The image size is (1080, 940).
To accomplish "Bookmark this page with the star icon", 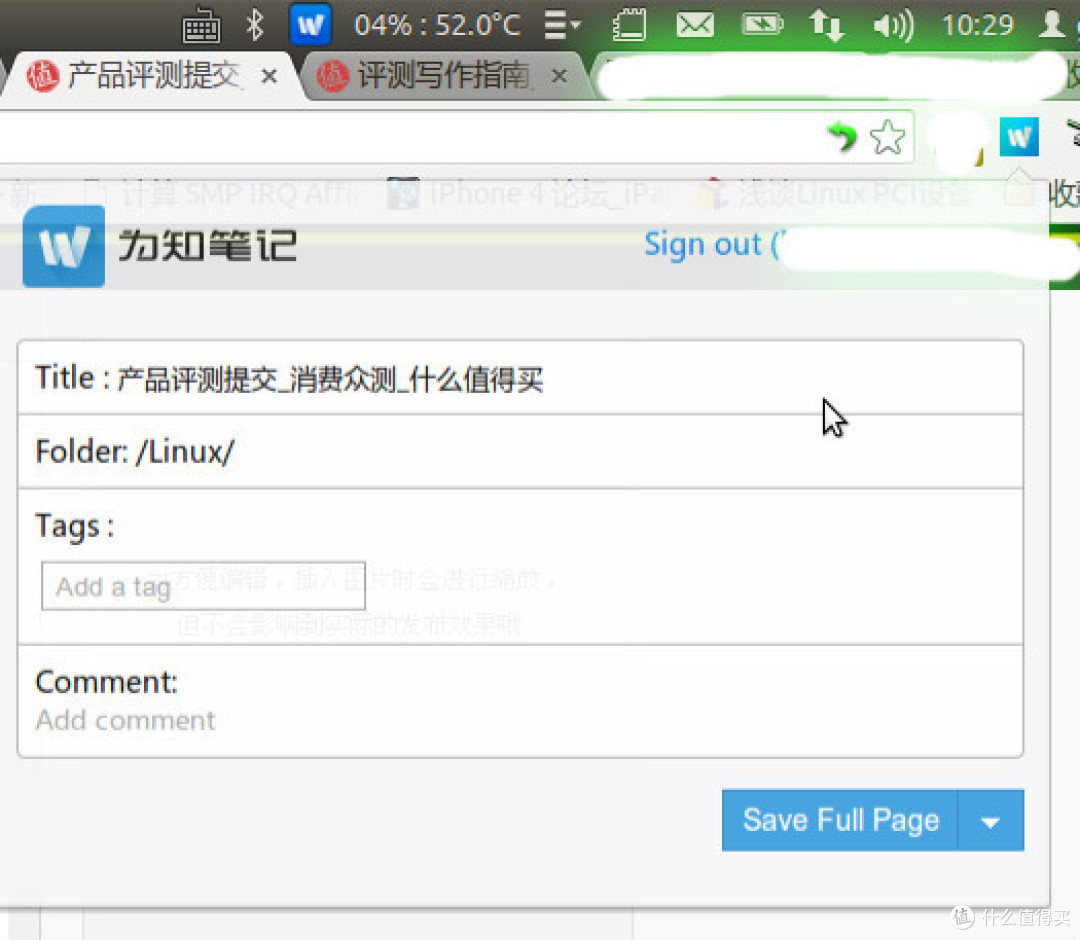I will [887, 137].
